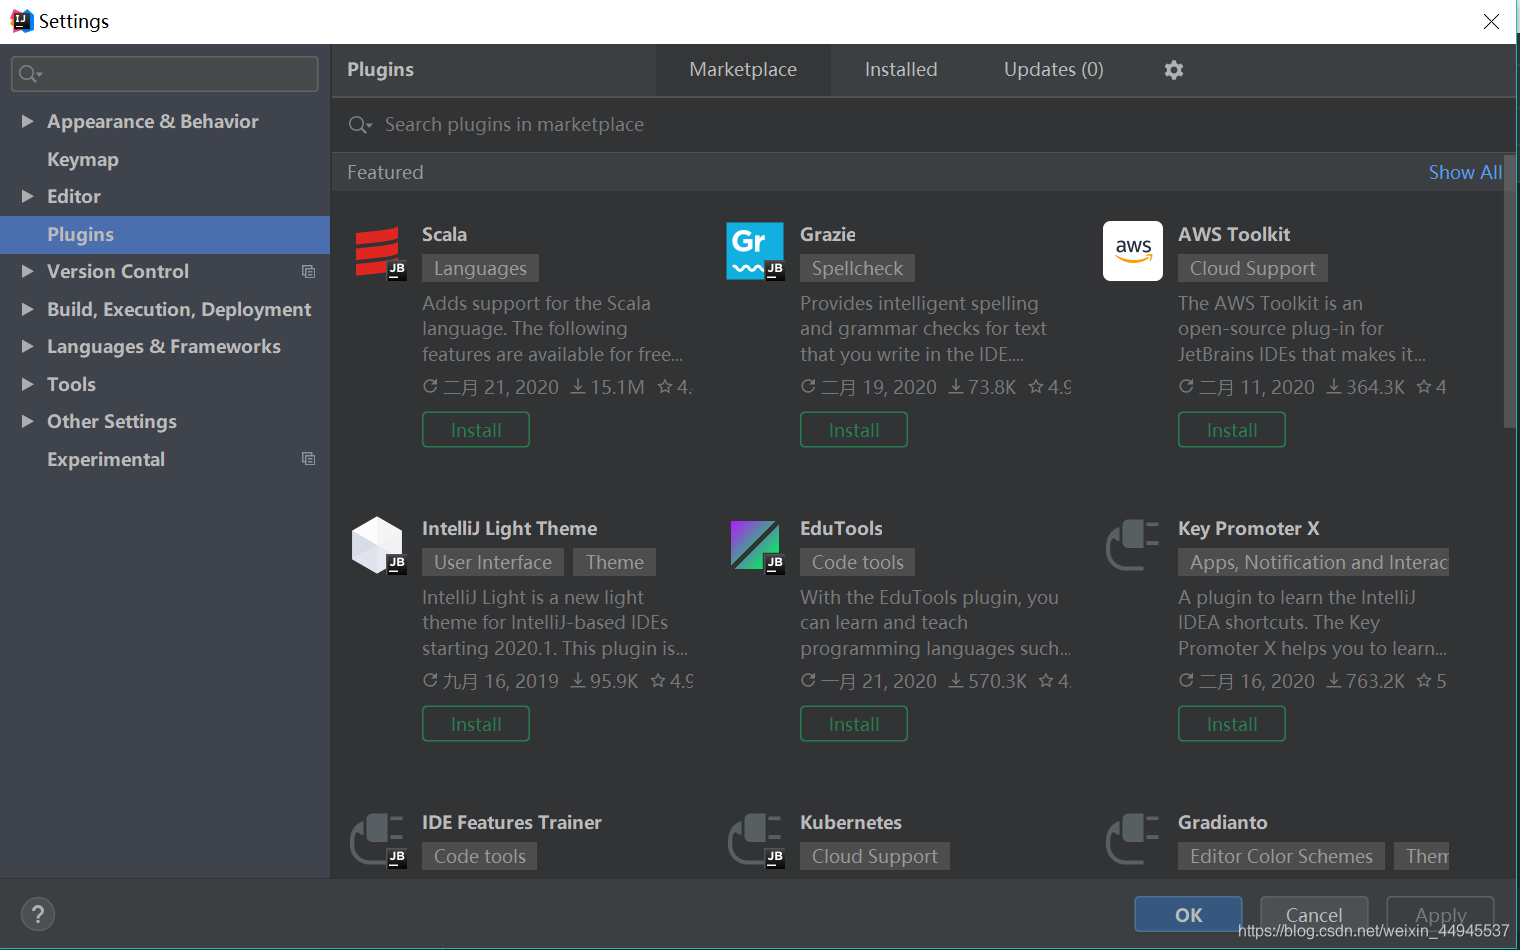Open the Gradianto plugin plug icon
The height and width of the screenshot is (950, 1520).
[1133, 839]
